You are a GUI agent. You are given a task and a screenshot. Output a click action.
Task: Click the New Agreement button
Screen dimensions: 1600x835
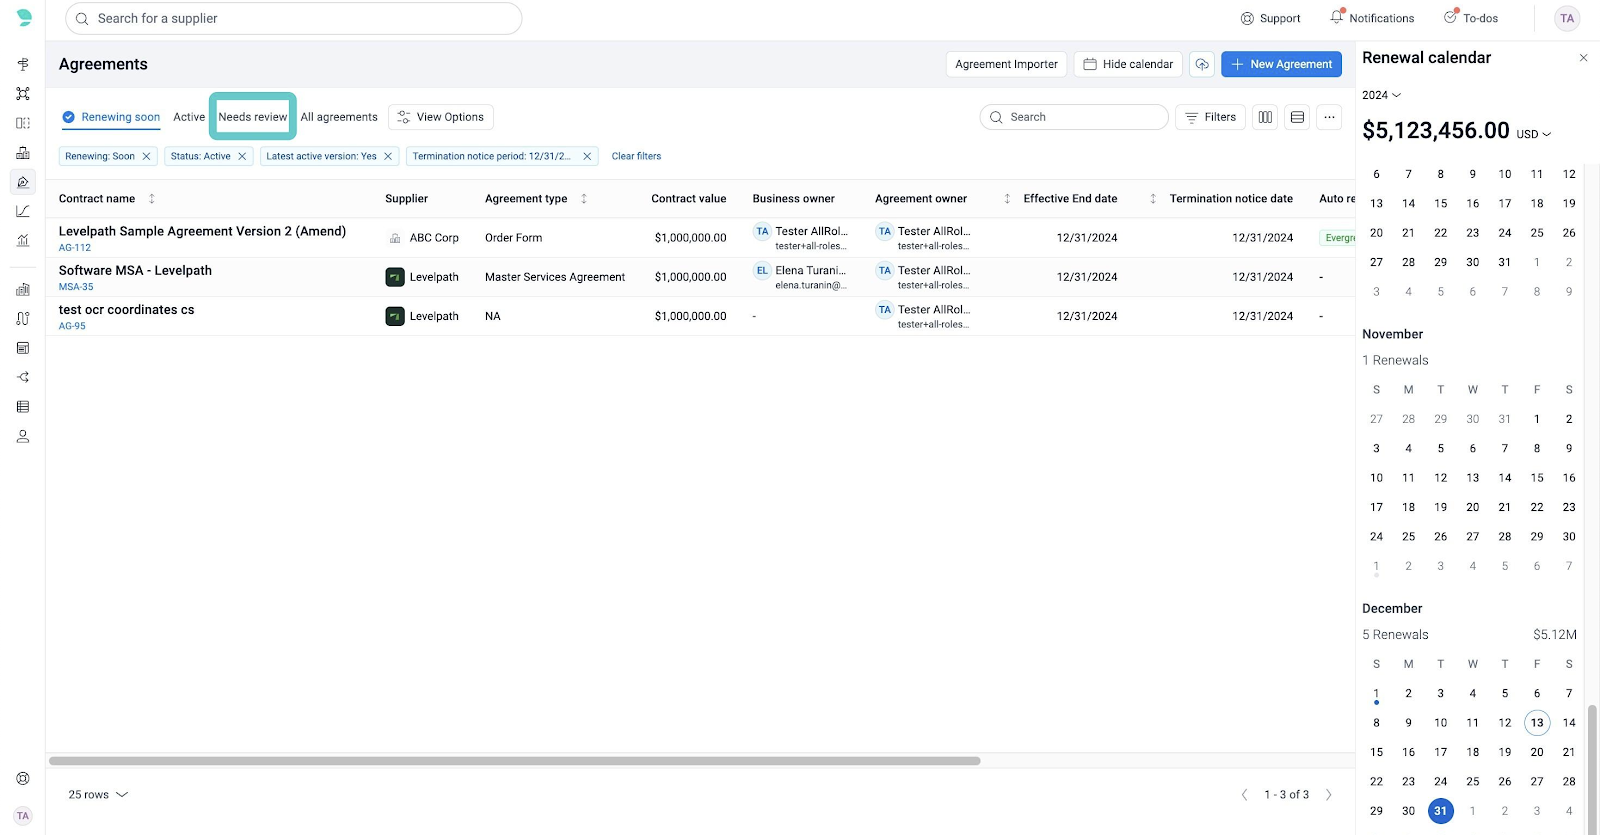point(1281,64)
